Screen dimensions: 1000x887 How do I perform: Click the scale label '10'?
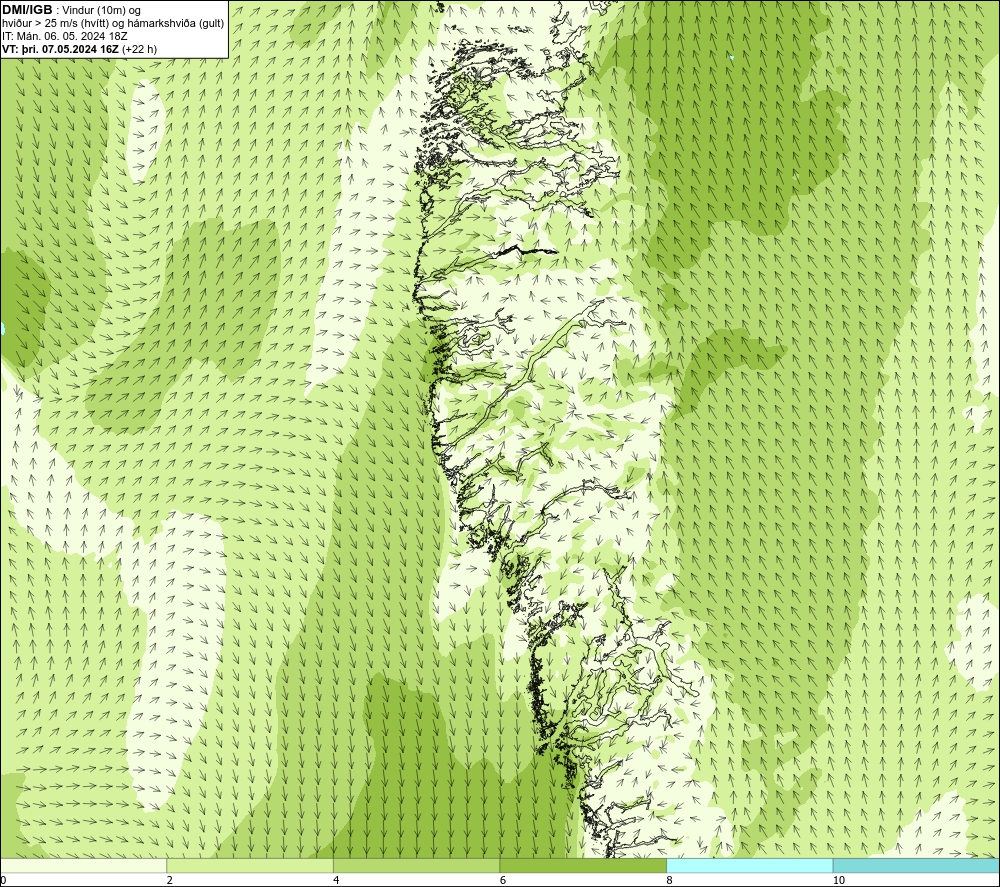[839, 880]
